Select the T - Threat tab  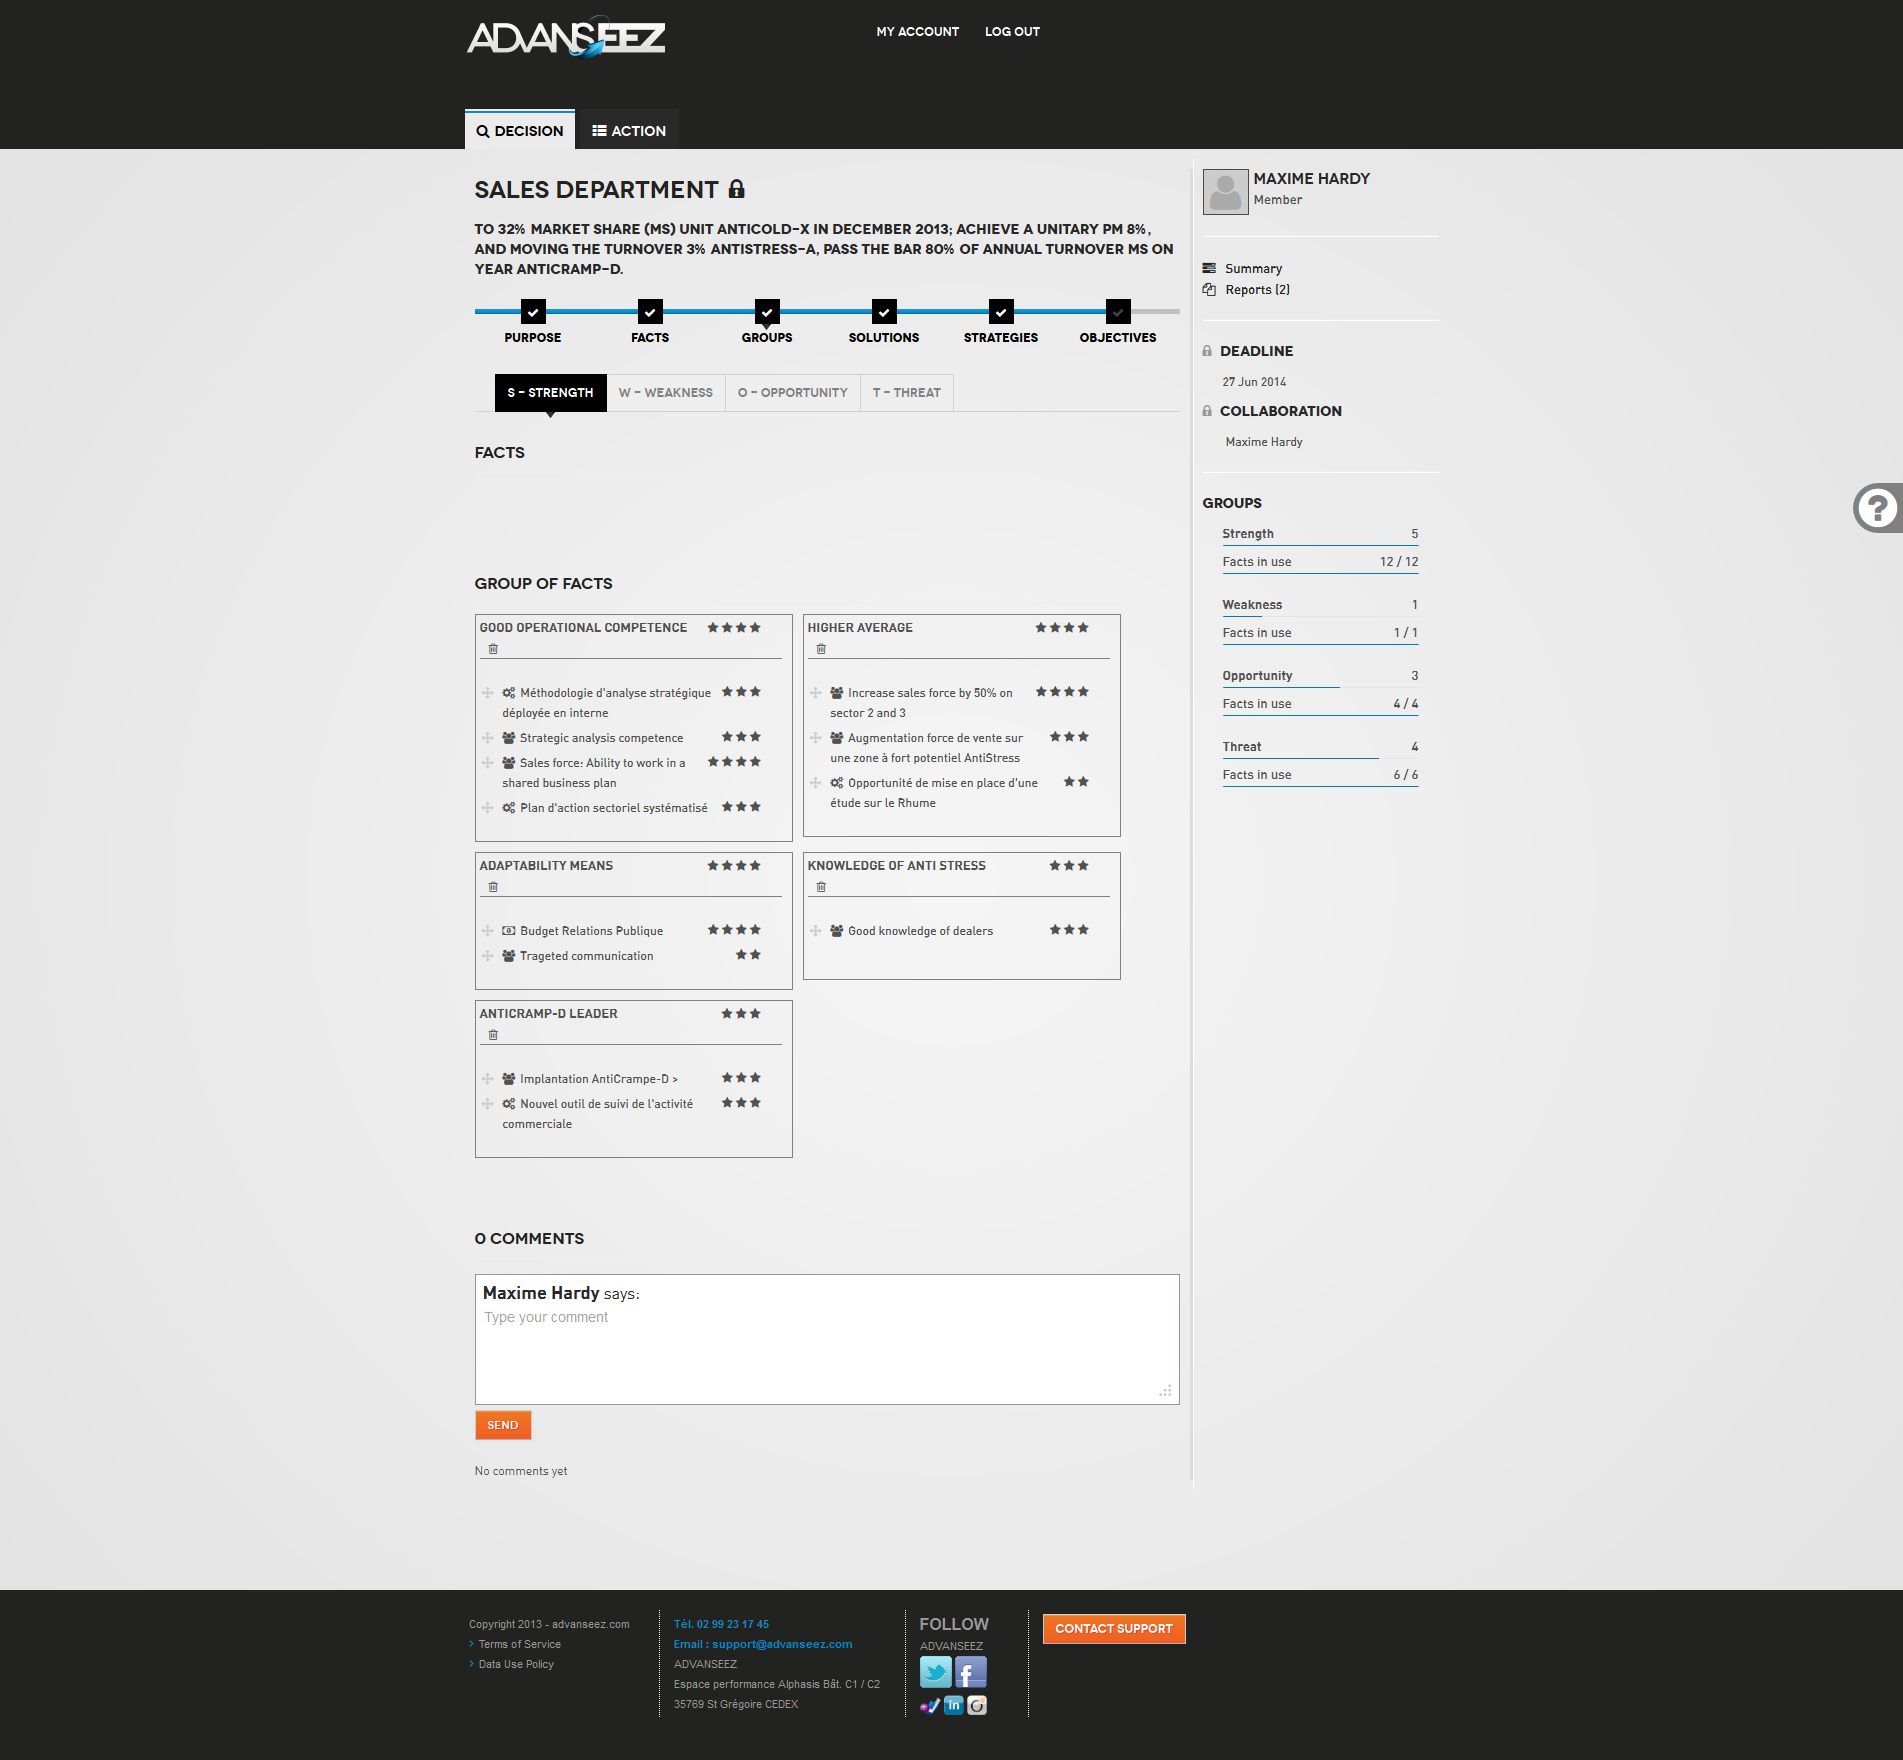click(907, 393)
